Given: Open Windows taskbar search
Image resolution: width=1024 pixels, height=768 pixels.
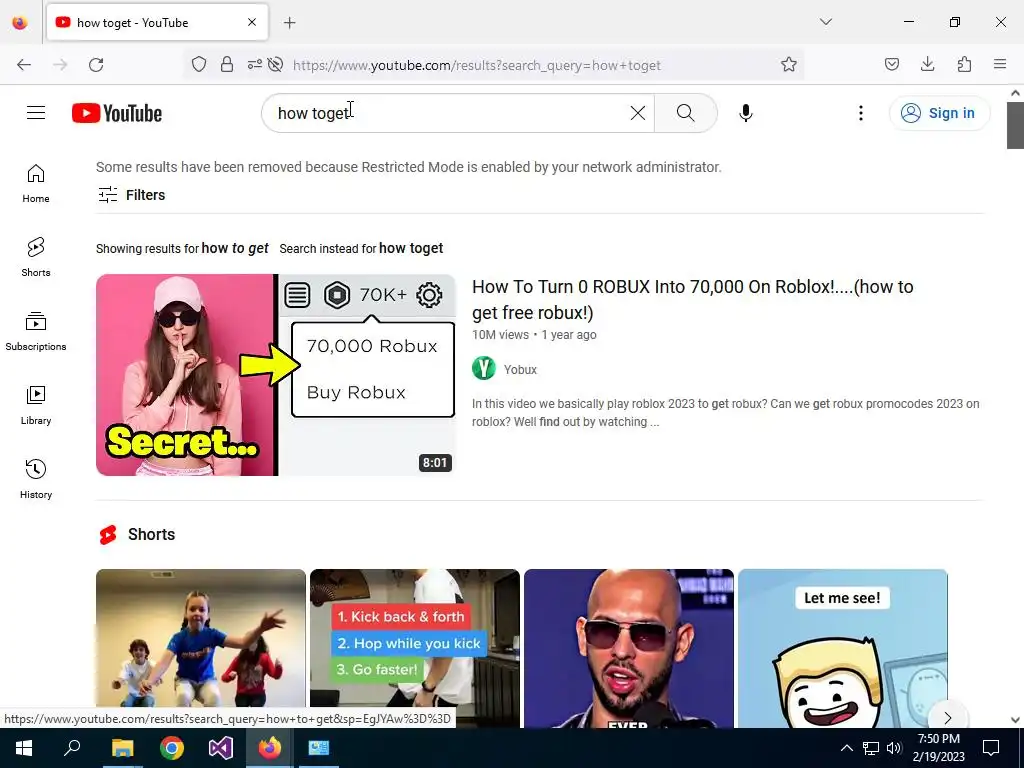Looking at the screenshot, I should tap(72, 748).
